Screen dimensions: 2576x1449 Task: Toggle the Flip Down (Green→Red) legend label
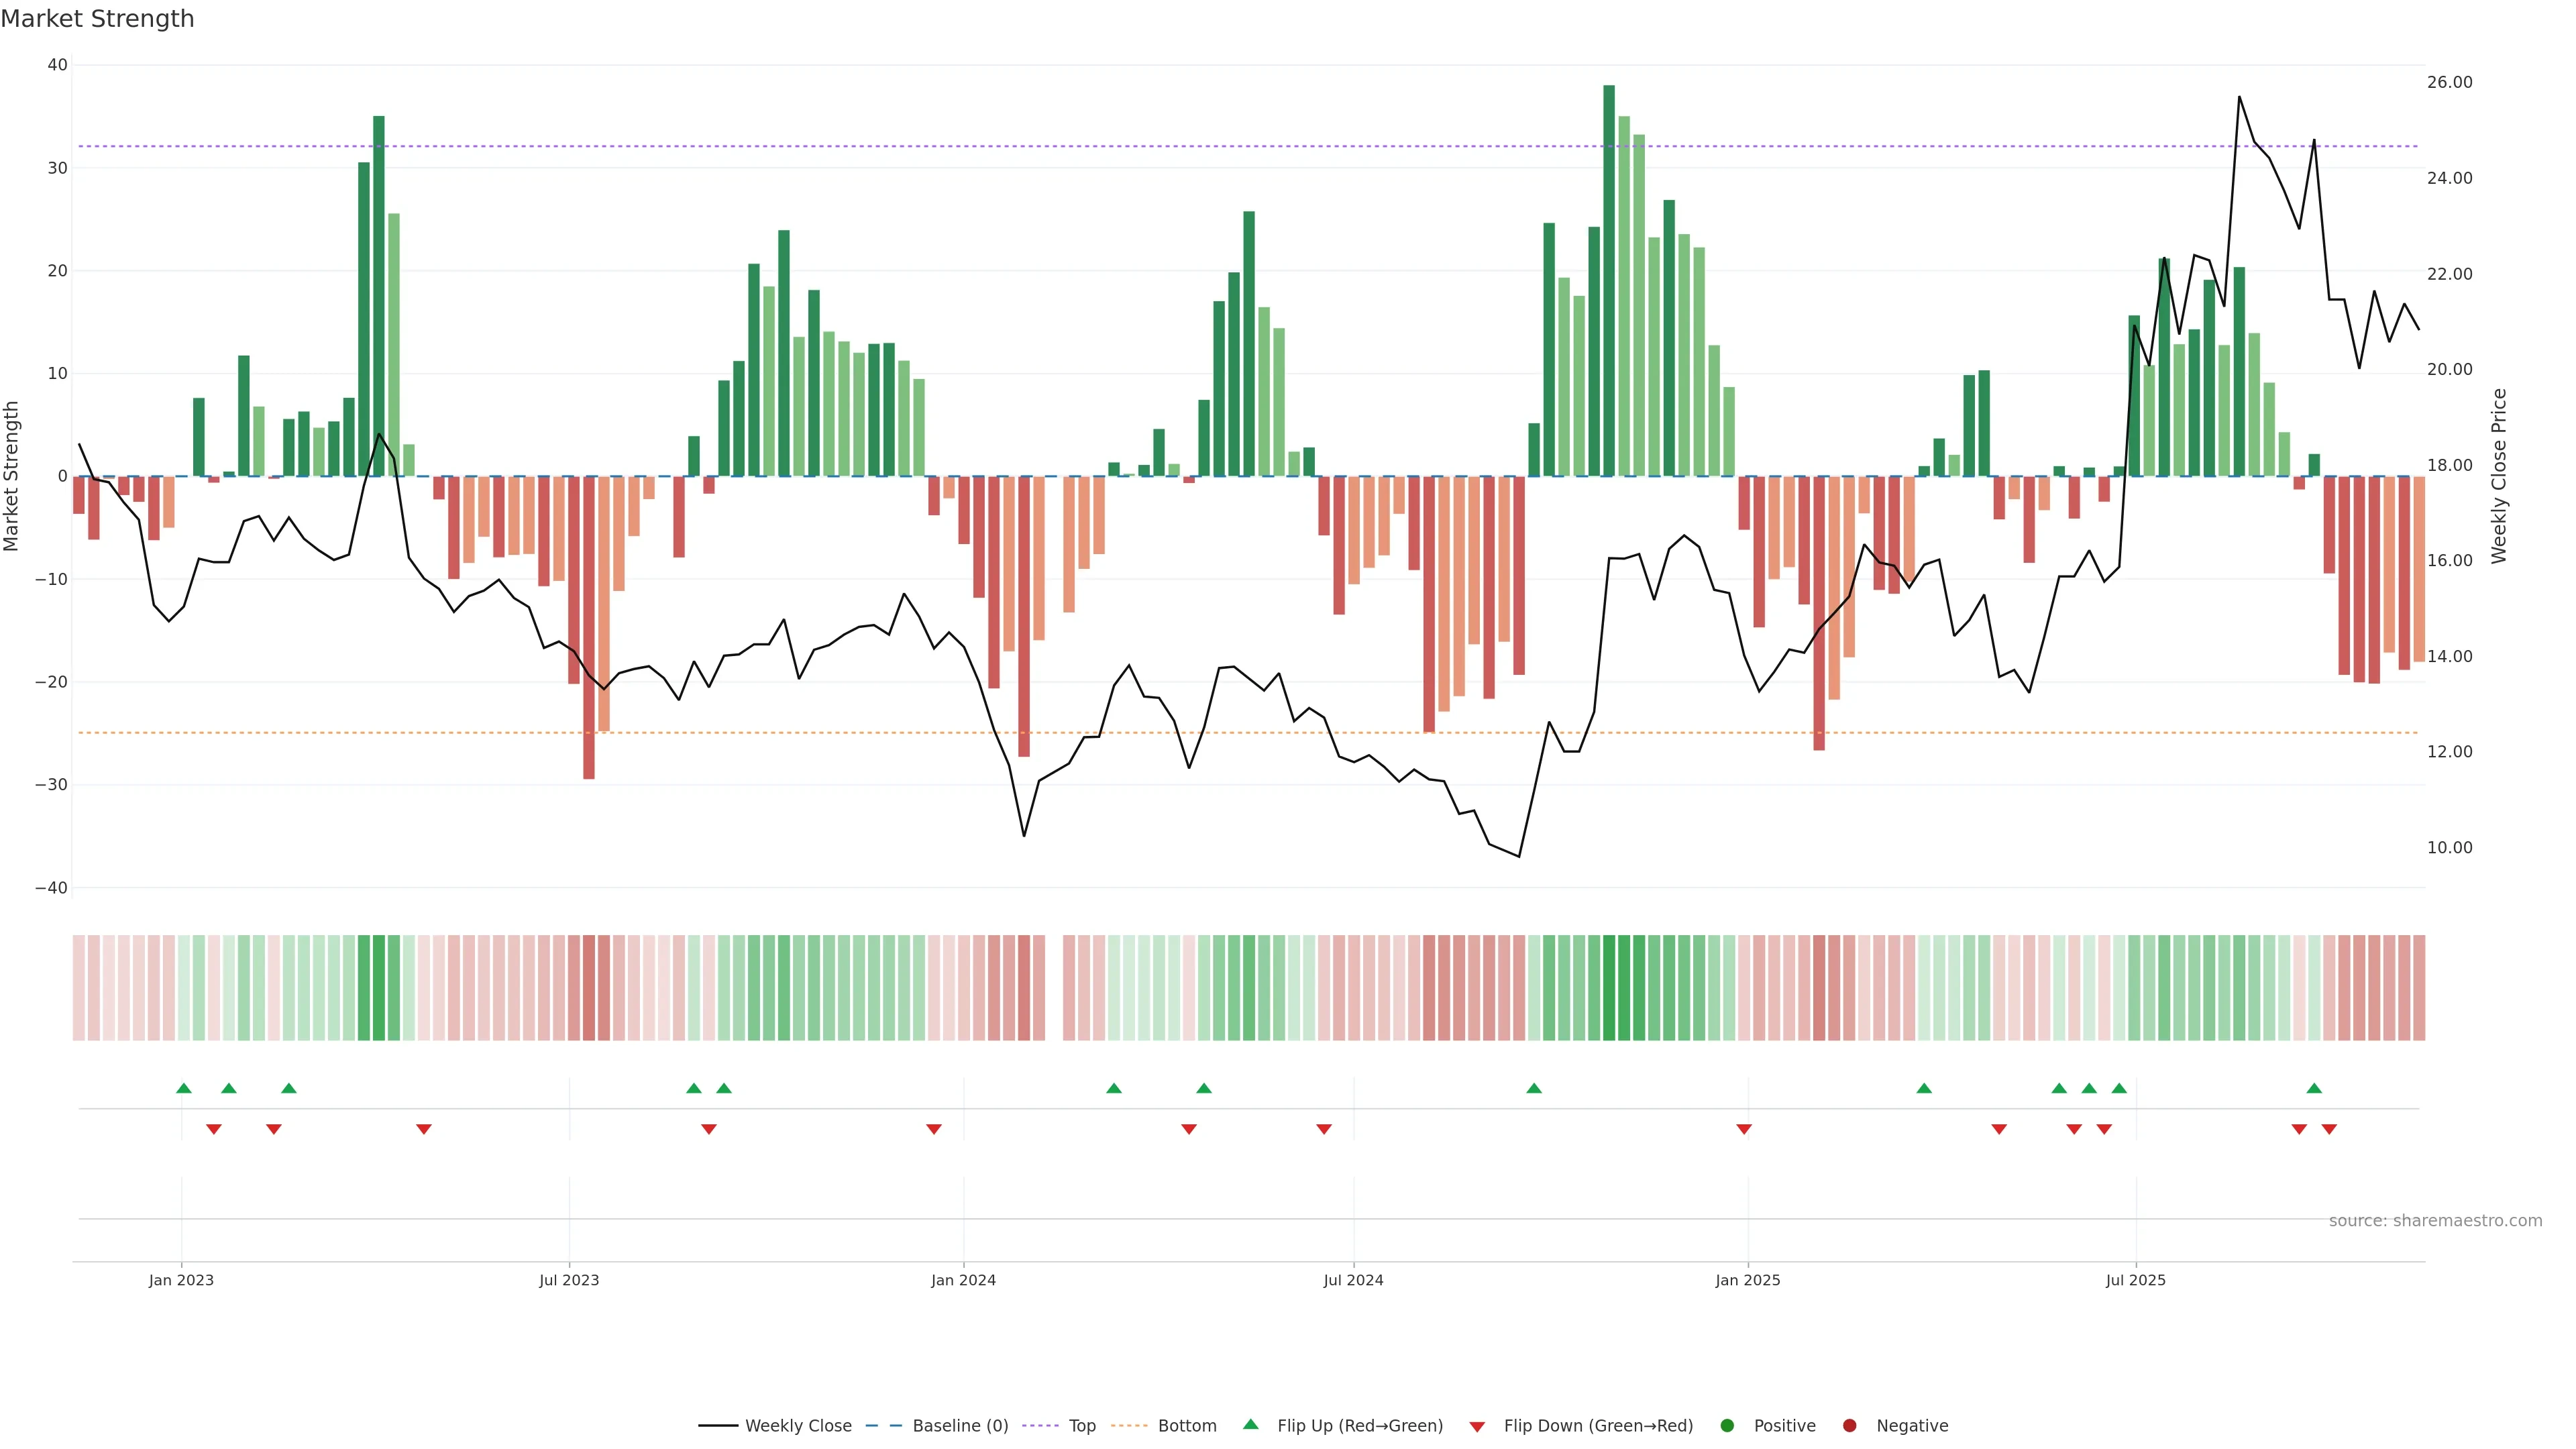point(1598,1425)
